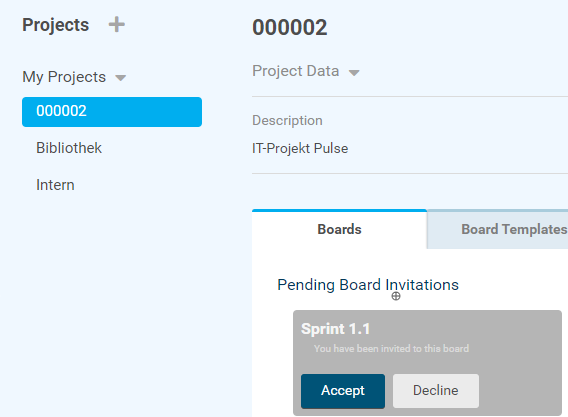The image size is (568, 417).
Task: Decline the Sprint 1.1 board invitation
Action: 436,391
